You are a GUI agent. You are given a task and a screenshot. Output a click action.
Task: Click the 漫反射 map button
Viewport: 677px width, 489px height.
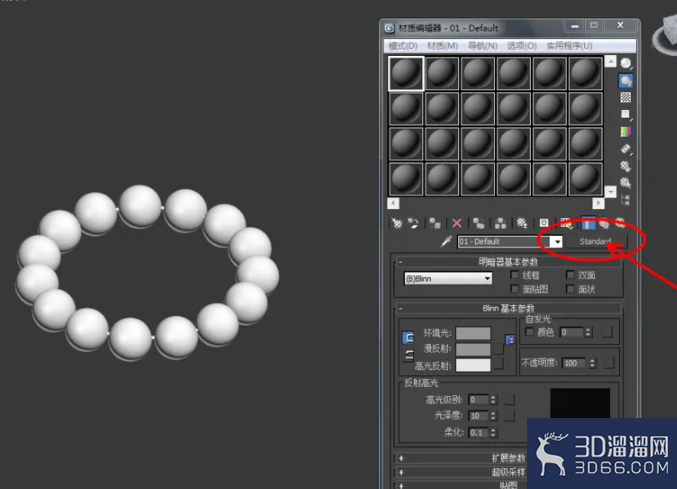click(499, 349)
